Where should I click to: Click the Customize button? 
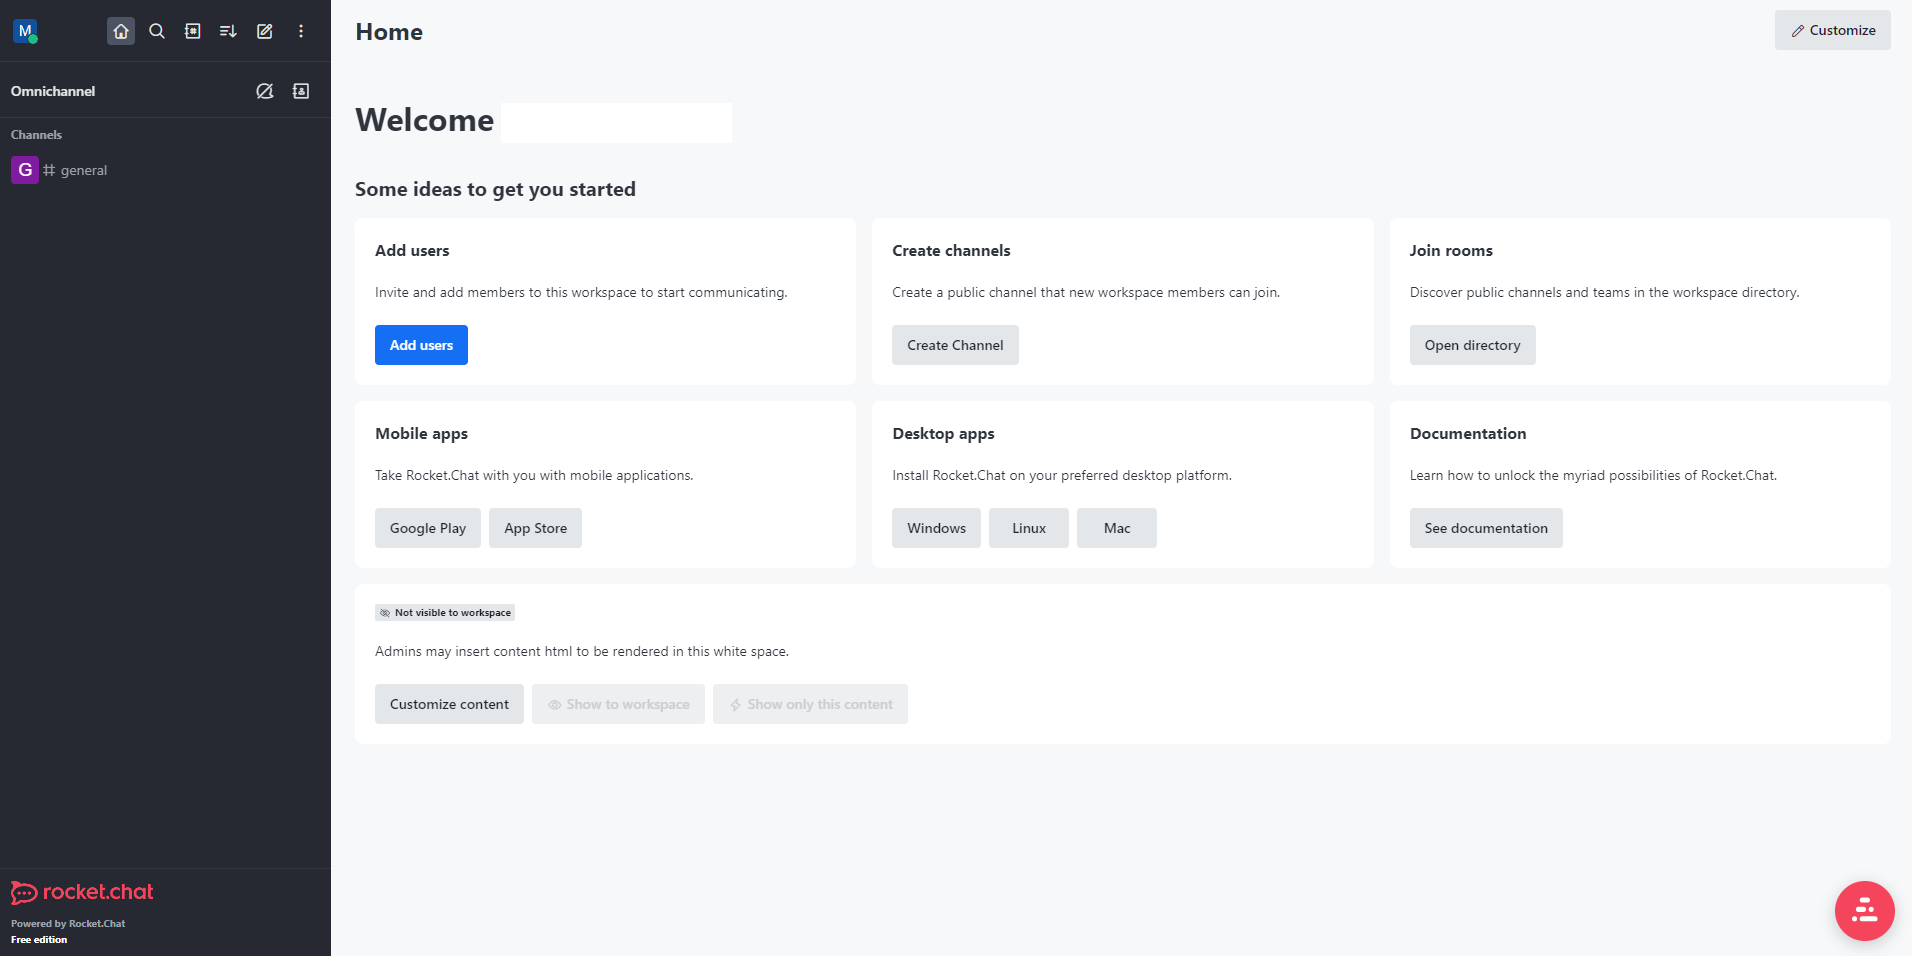(1832, 30)
